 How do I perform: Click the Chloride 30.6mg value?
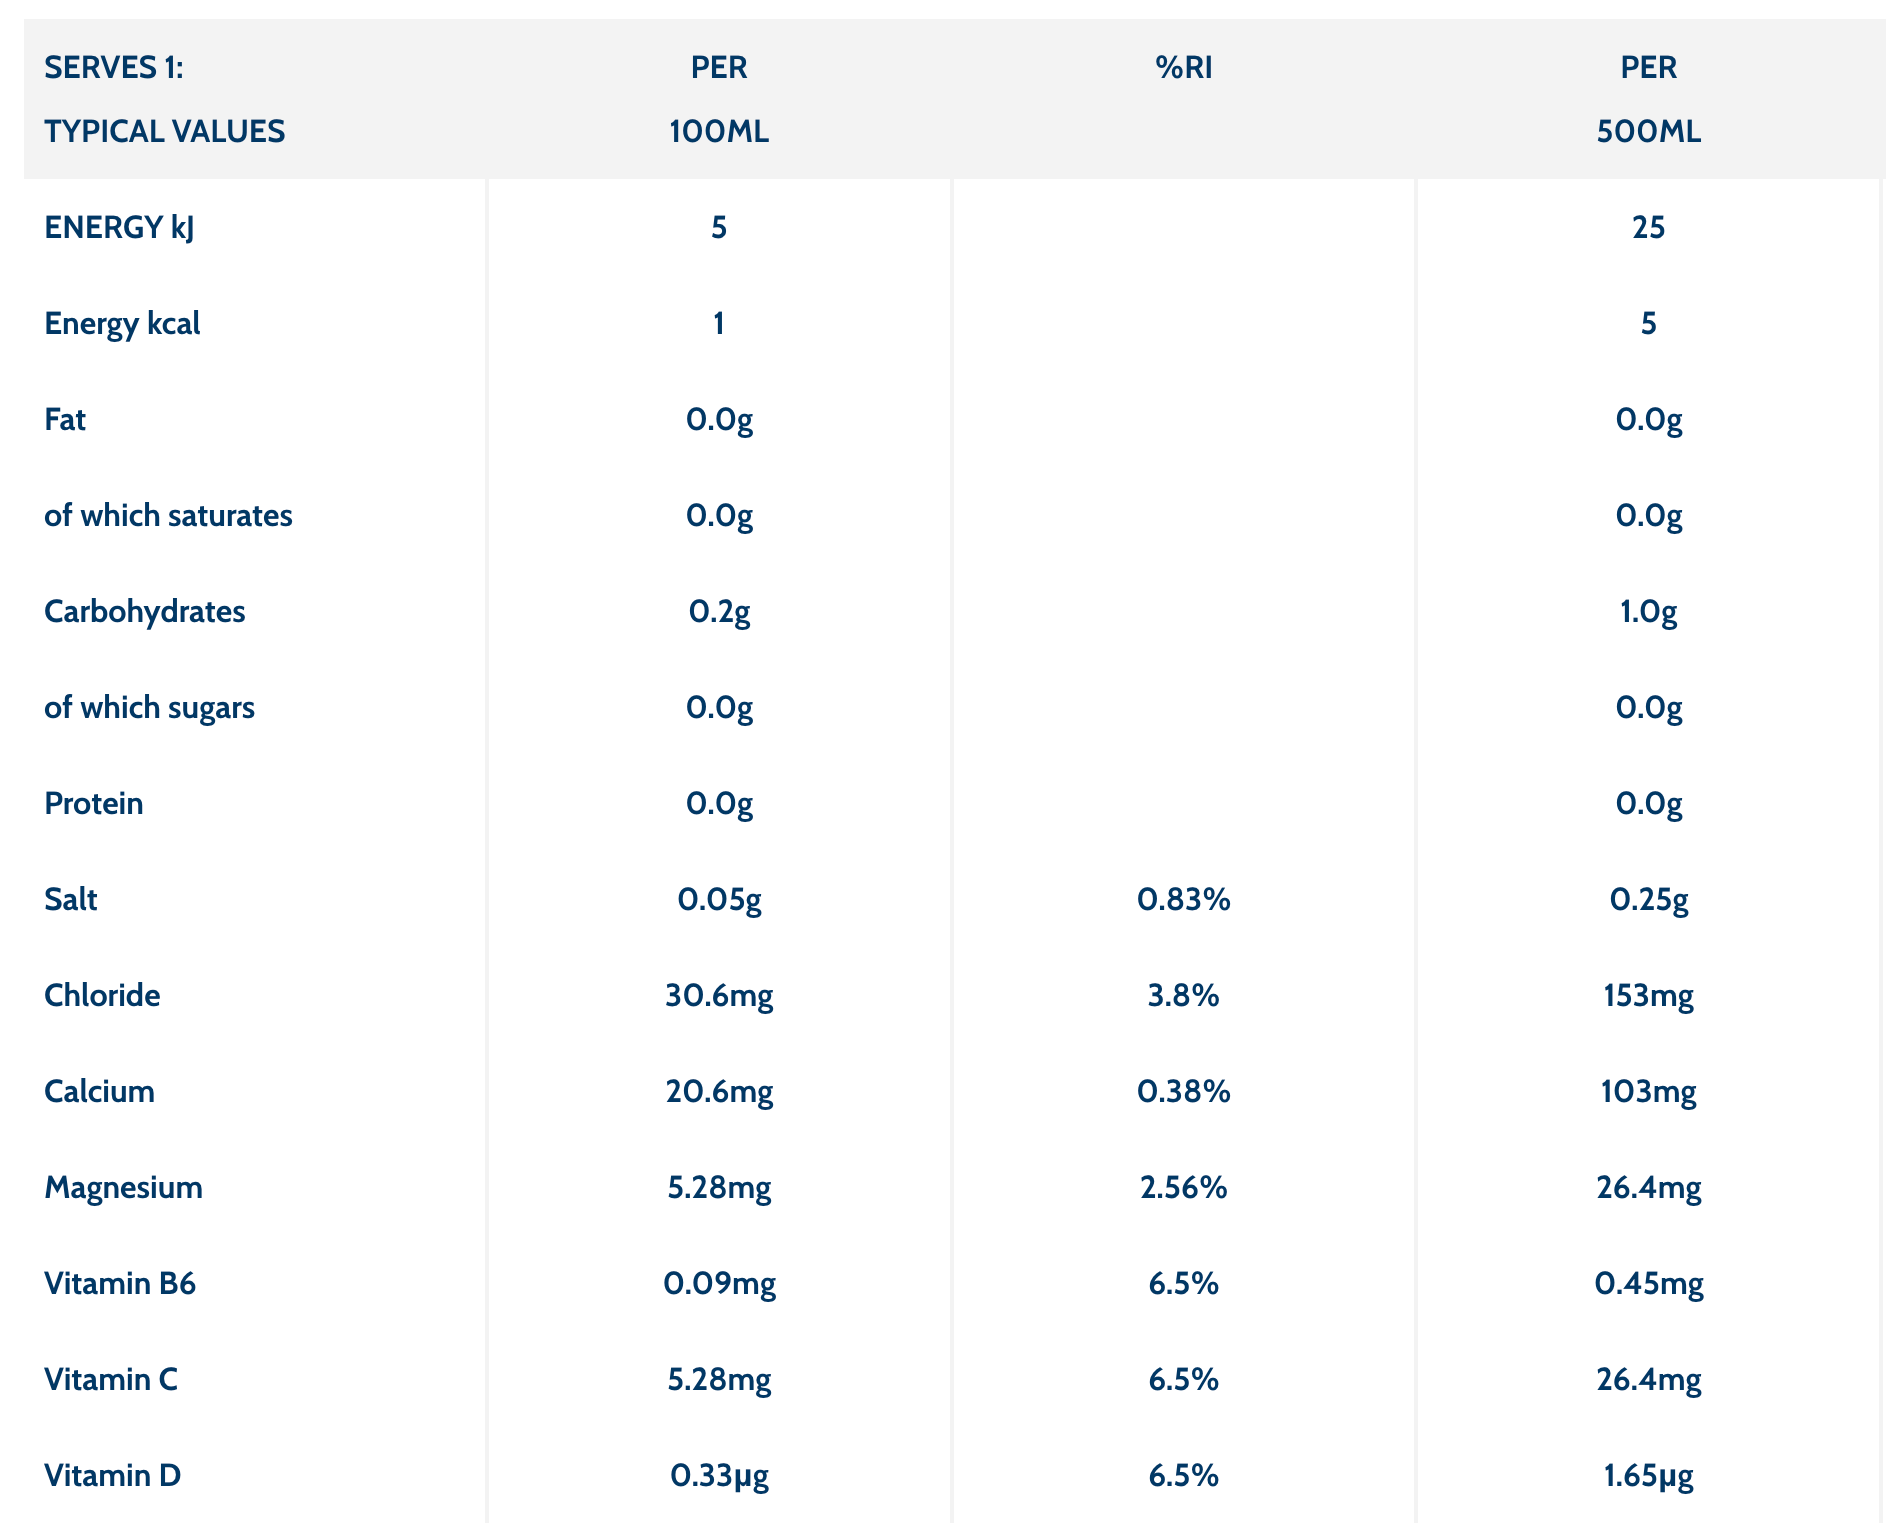click(x=719, y=995)
